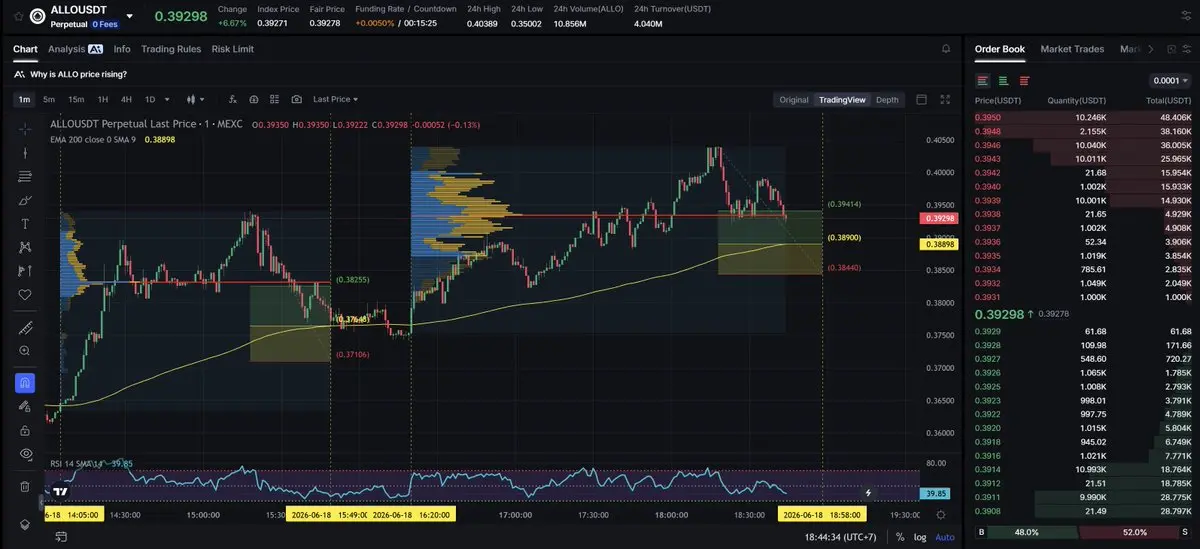Click the 0.3908 bid price row
This screenshot has width=1200, height=549.
tap(1082, 512)
